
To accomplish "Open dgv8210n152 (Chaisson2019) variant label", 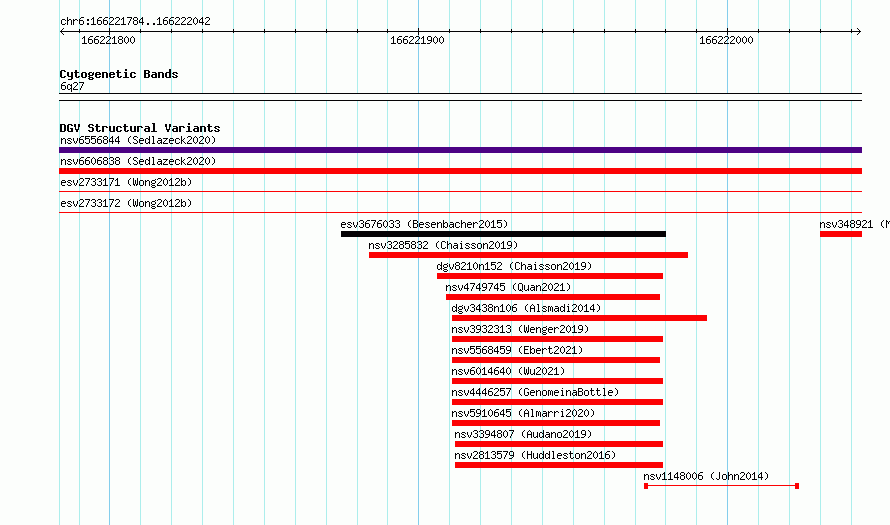I will click(514, 266).
